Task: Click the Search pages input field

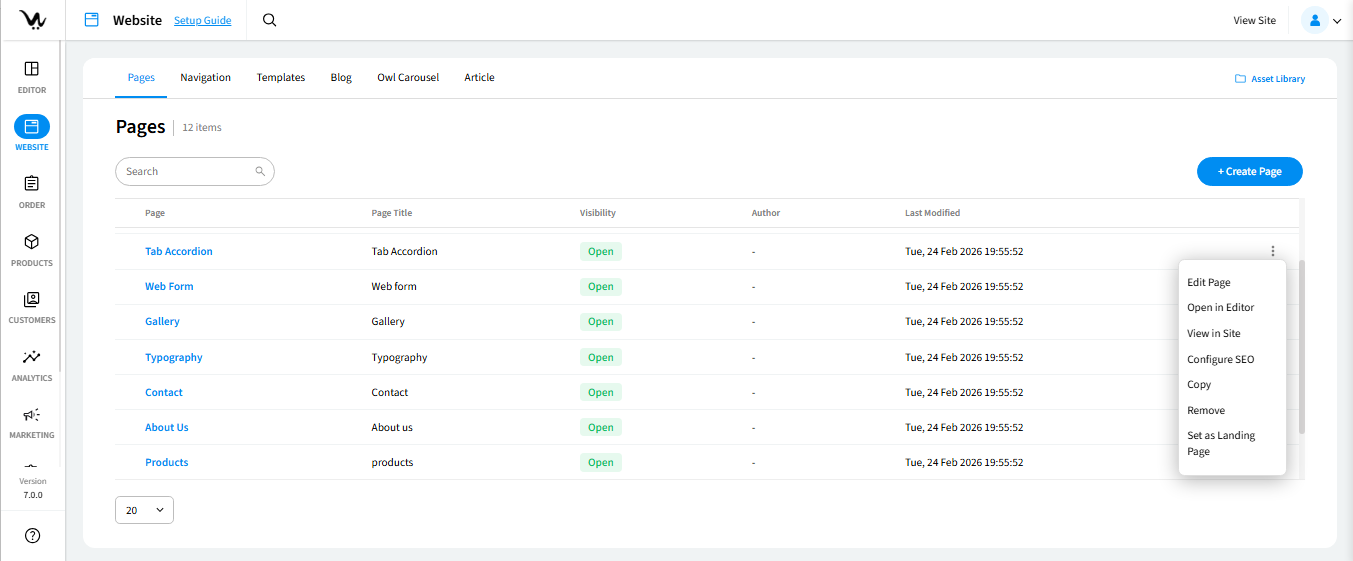Action: [x=188, y=171]
